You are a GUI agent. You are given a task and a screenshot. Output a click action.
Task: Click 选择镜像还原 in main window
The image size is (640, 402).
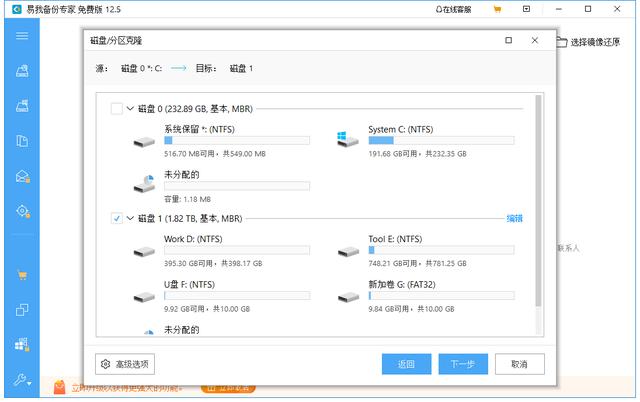click(x=589, y=42)
